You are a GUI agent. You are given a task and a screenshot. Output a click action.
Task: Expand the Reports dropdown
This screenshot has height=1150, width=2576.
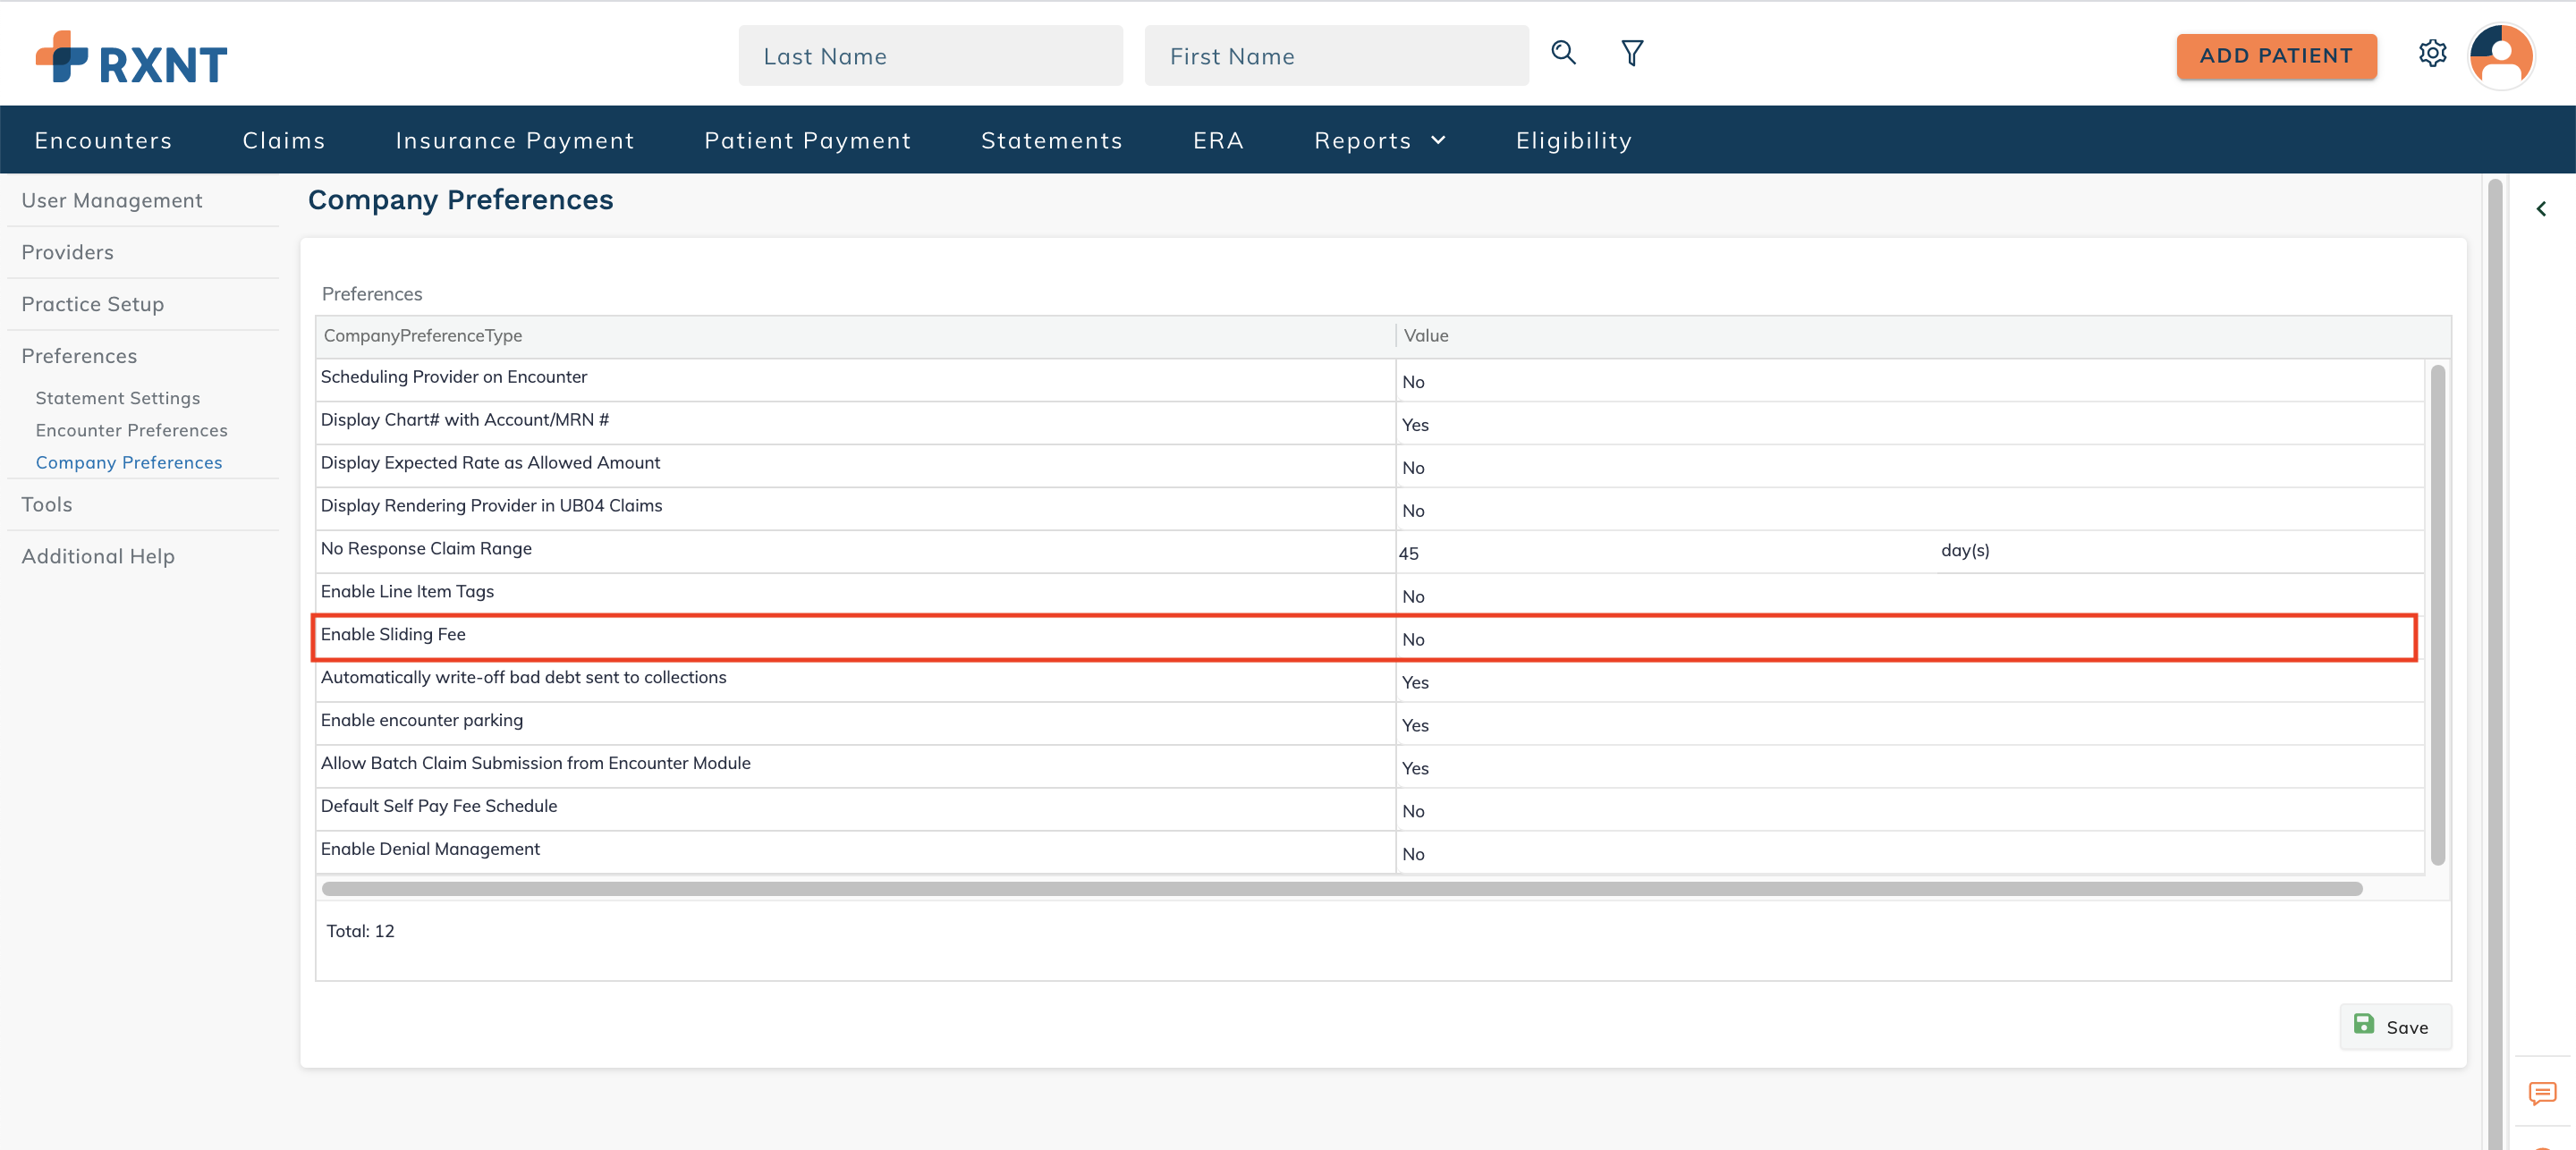(x=1380, y=140)
